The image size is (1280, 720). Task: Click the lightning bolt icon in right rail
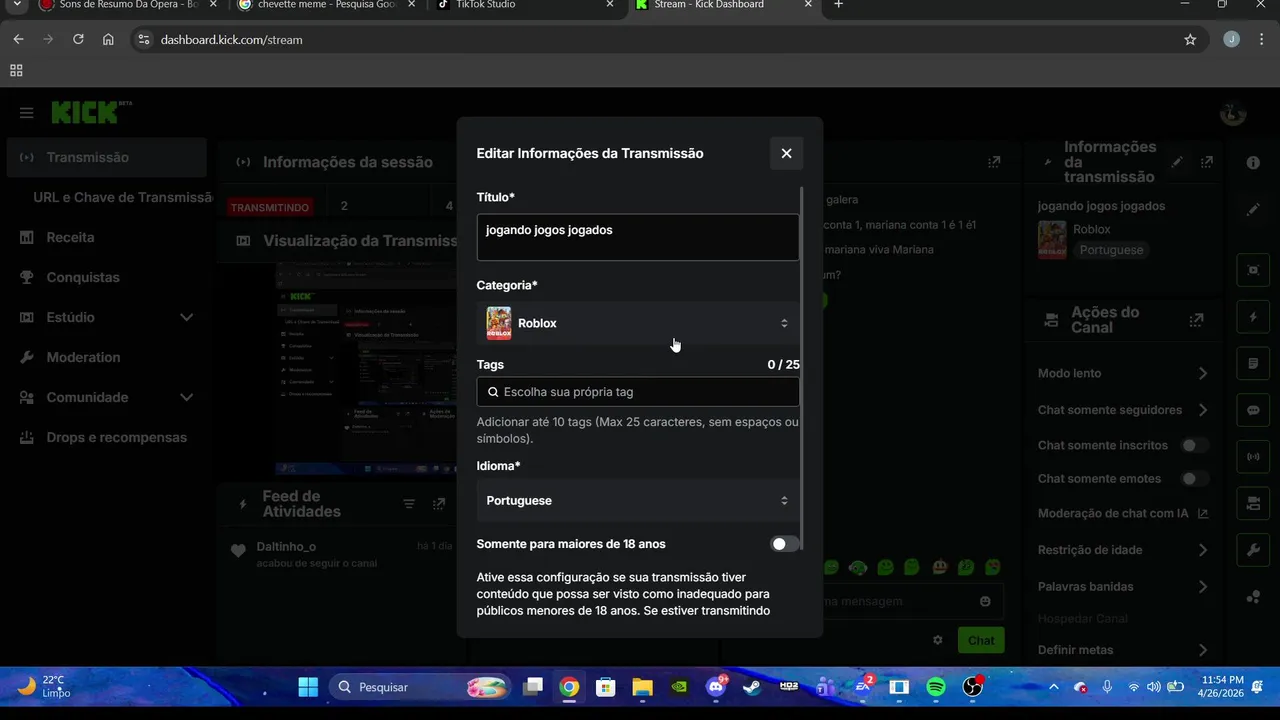click(1253, 317)
